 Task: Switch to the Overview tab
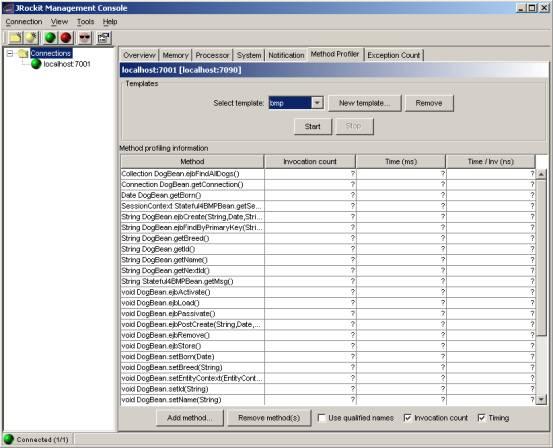pos(139,55)
